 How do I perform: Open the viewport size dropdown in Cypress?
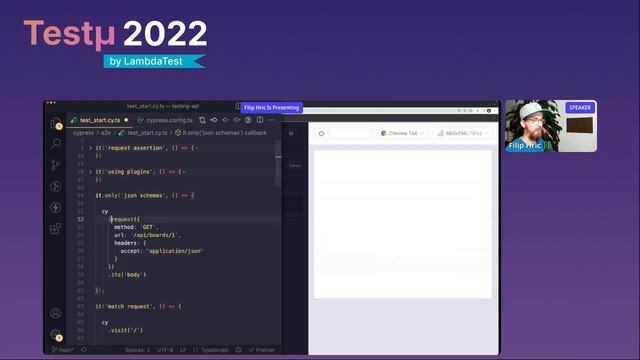point(463,133)
